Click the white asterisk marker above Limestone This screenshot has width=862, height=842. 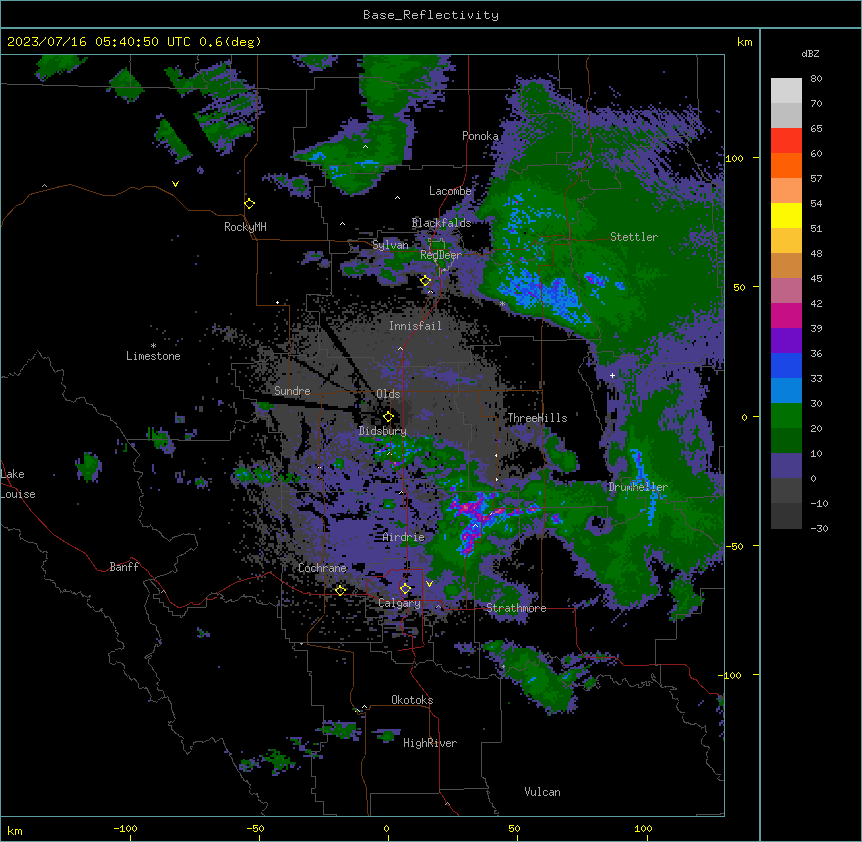coord(153,346)
